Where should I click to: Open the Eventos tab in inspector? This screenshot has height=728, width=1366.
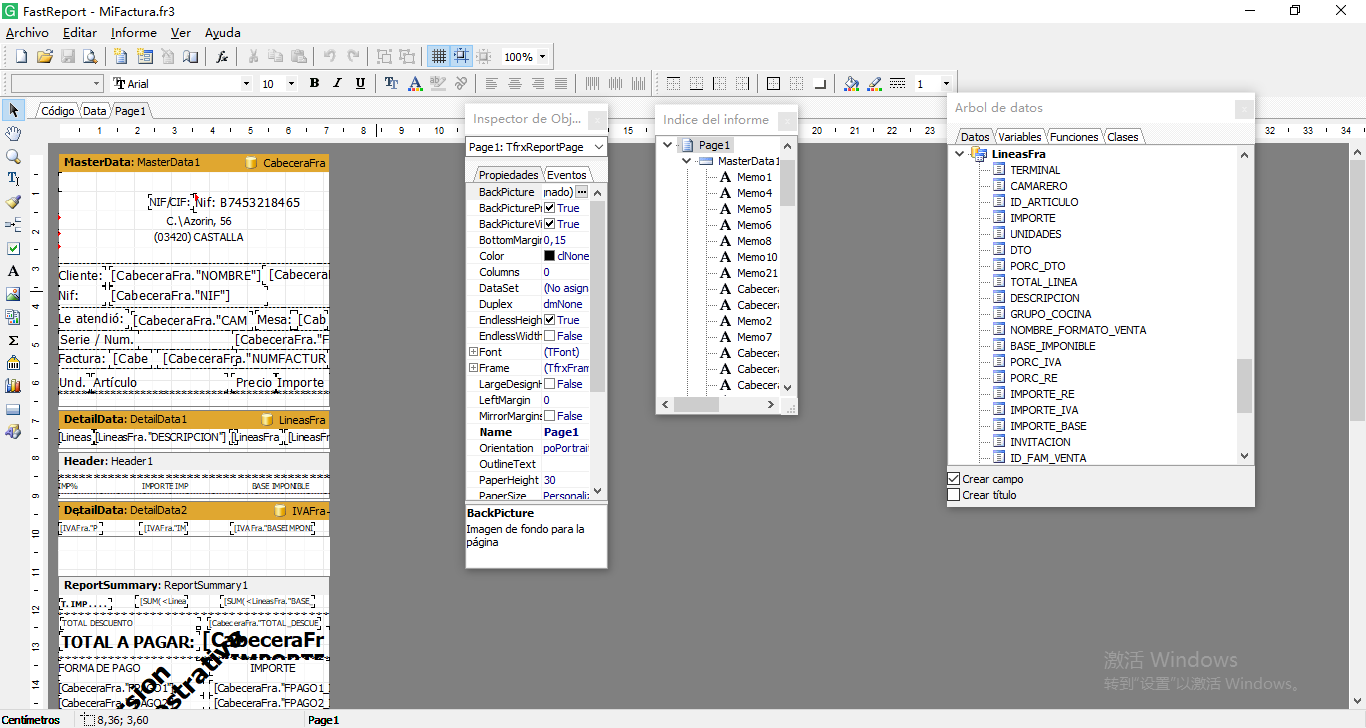[x=566, y=175]
